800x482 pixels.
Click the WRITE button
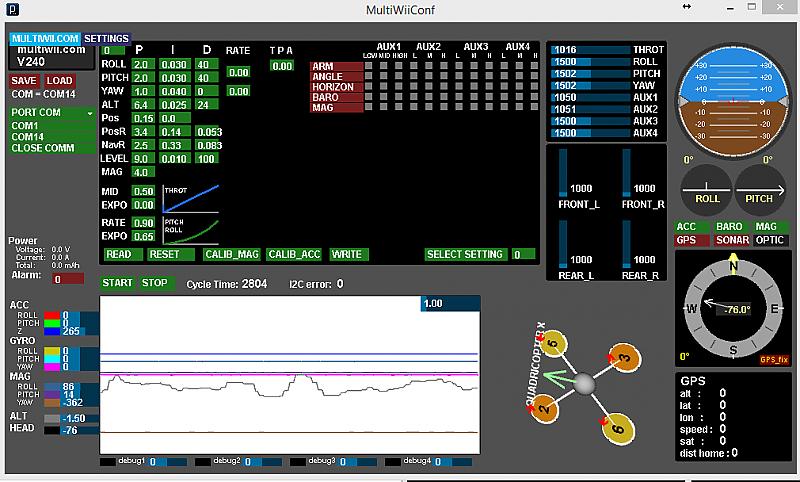click(x=349, y=254)
